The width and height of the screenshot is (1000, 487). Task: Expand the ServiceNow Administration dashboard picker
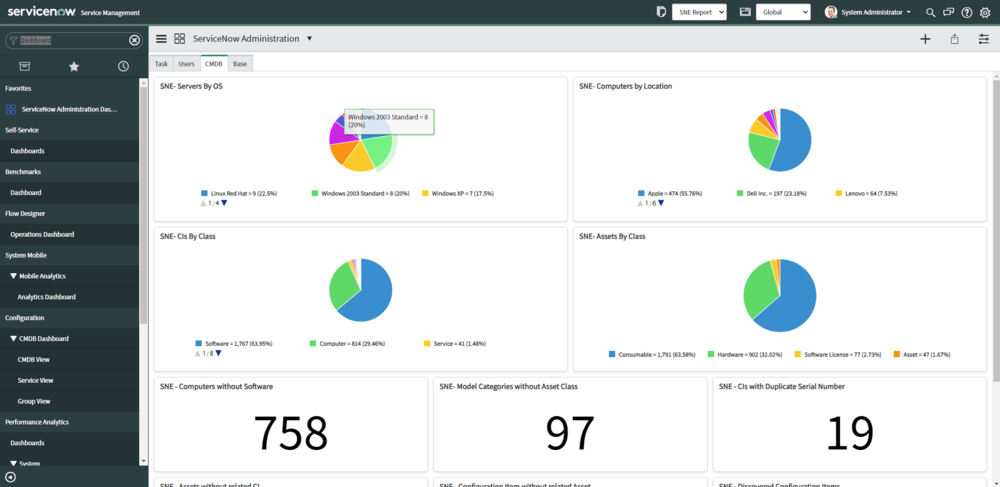point(309,39)
